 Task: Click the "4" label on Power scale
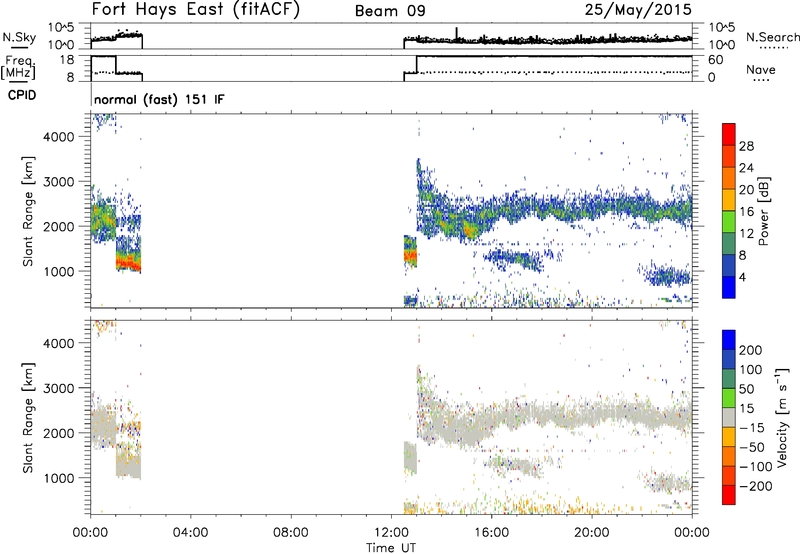tap(742, 277)
